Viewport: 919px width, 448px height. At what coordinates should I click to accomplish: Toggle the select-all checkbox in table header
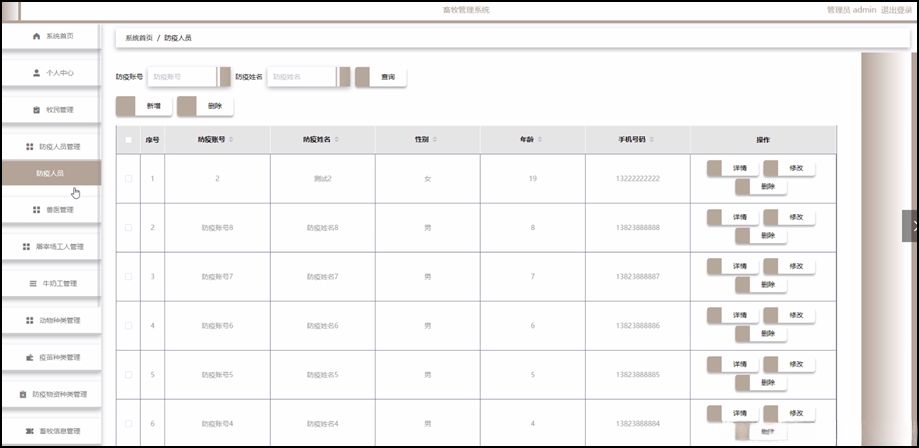[128, 140]
